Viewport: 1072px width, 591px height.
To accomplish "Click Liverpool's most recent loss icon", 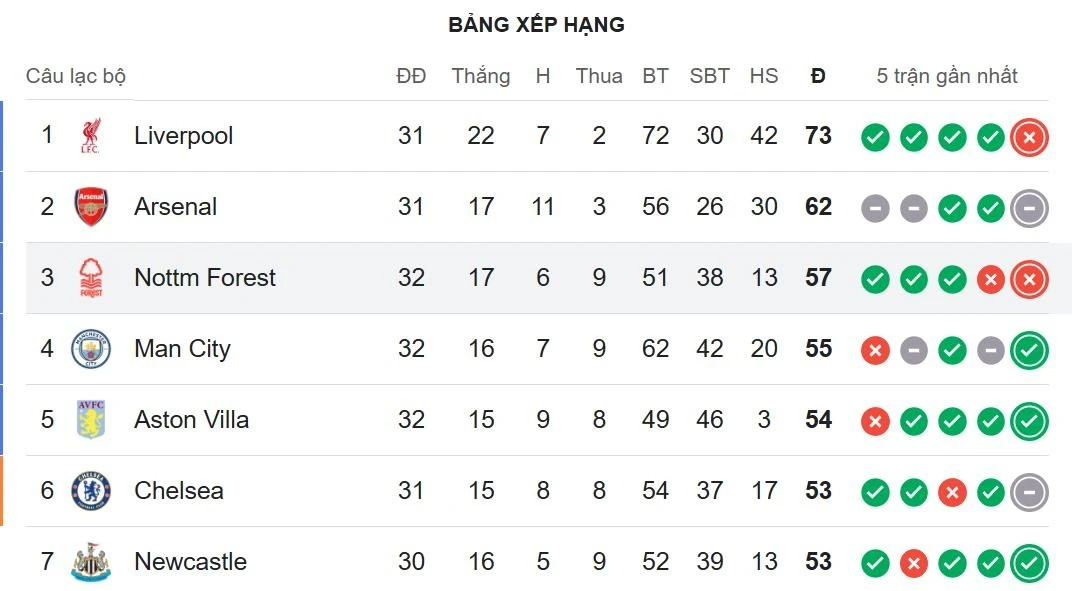I will (x=1029, y=137).
